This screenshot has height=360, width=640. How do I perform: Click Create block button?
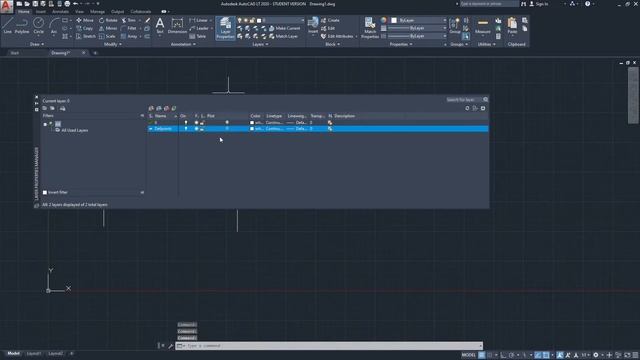tap(331, 20)
